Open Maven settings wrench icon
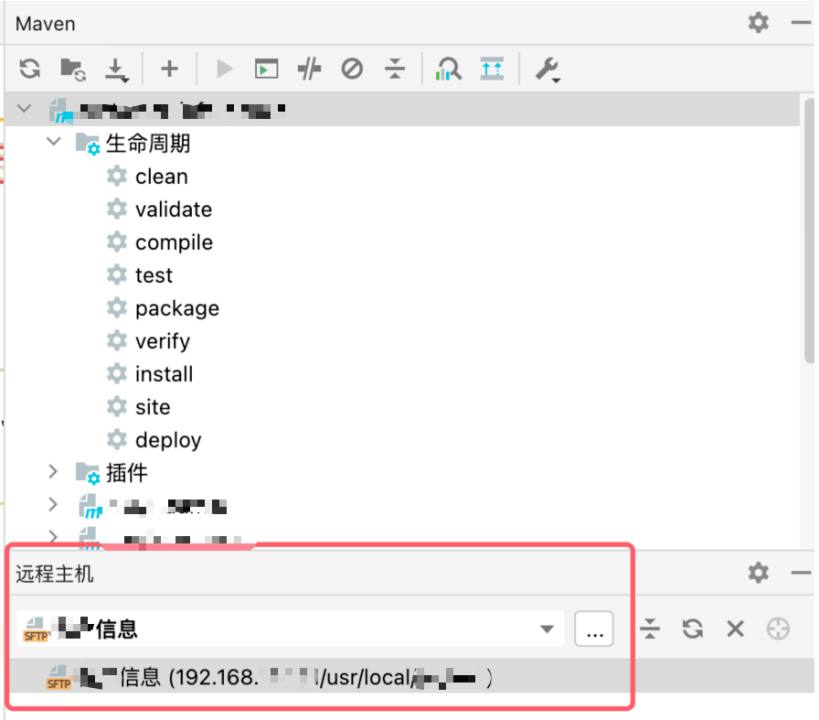Viewport: 819px width, 720px height. pos(547,69)
